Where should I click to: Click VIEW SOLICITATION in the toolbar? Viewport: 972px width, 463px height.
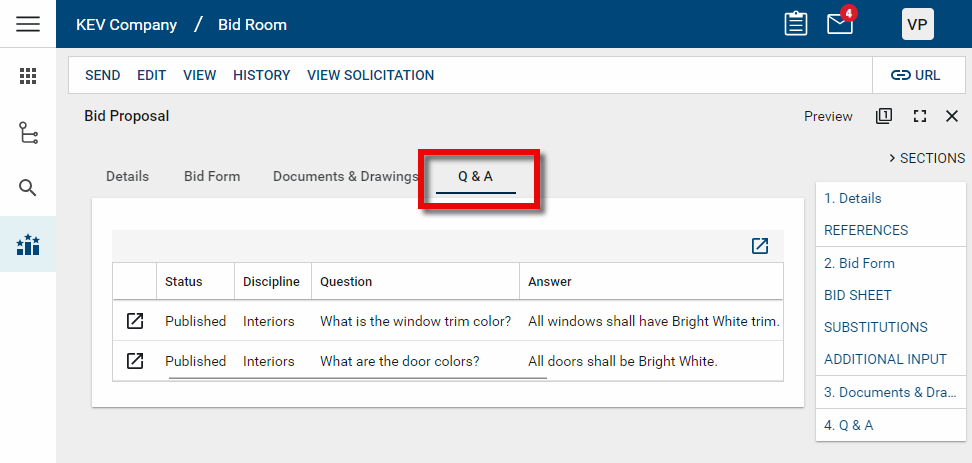tap(370, 75)
